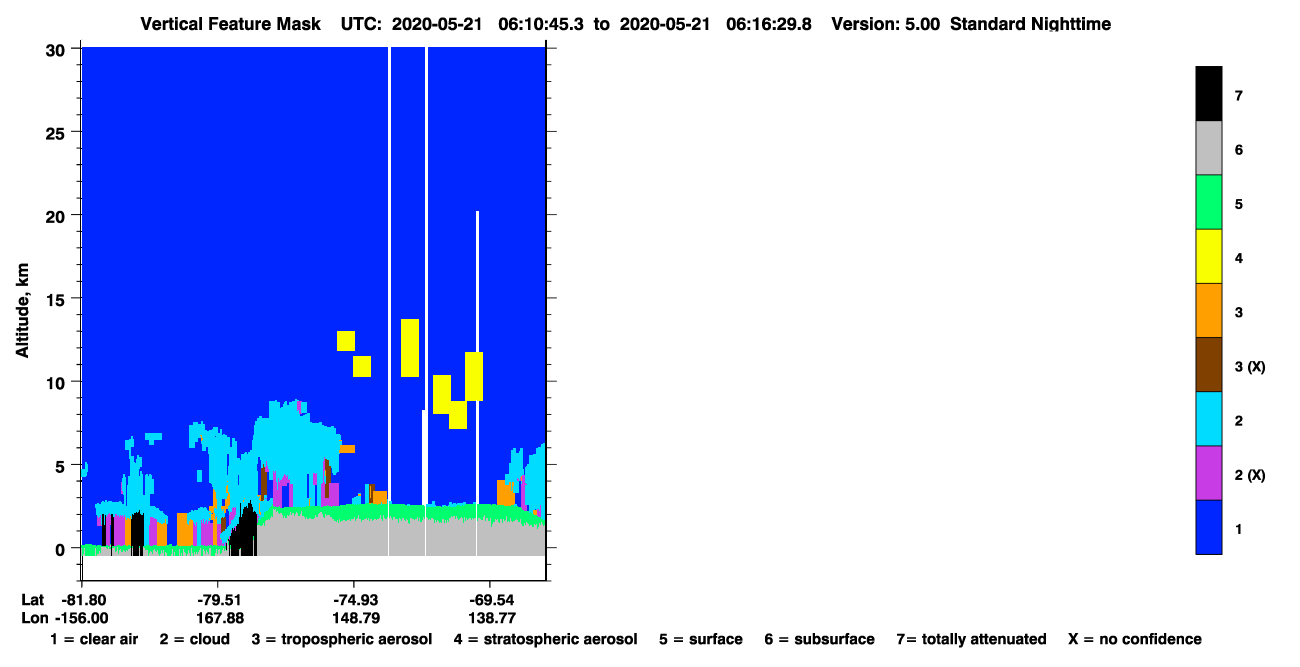Image resolution: width=1300 pixels, height=667 pixels.
Task: Click the 'X = no confidence' legend text
Action: [x=1135, y=639]
